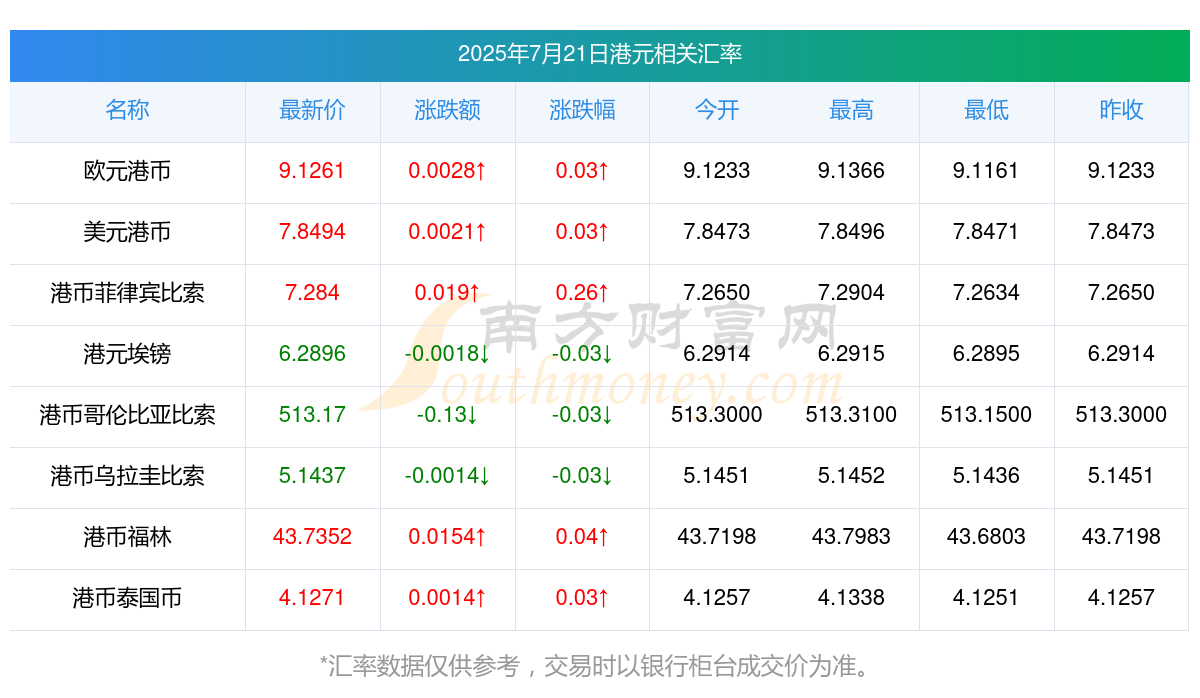Select the 今开 column header

click(x=717, y=110)
